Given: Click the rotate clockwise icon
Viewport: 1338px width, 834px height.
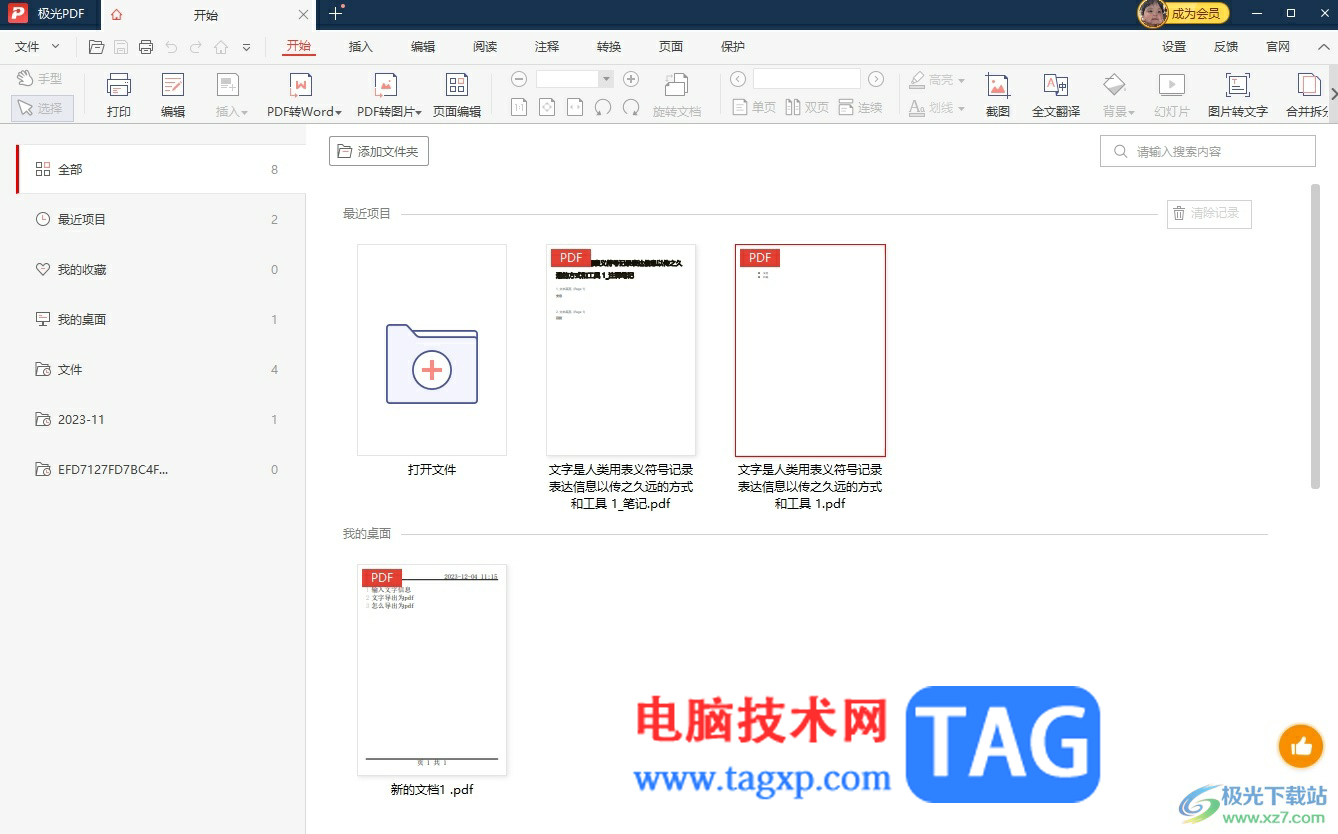Looking at the screenshot, I should 631,107.
